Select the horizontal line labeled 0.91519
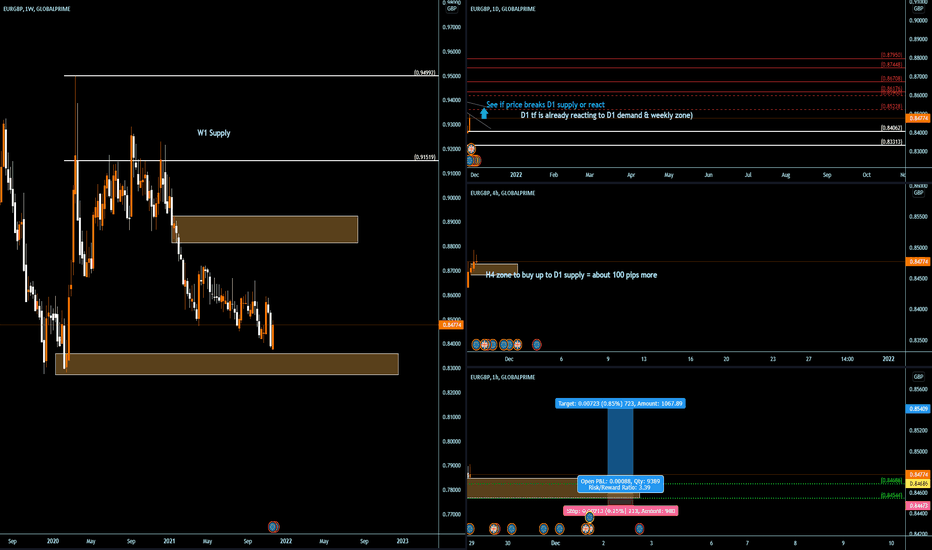Viewport: 932px width, 550px height. point(250,161)
